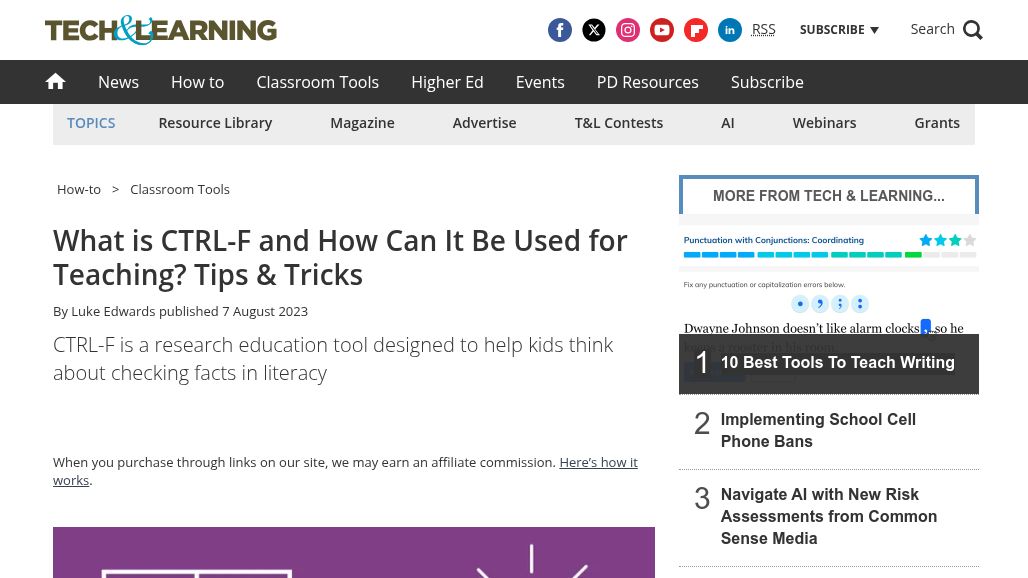Visit the Instagram profile icon
Viewport: 1028px width, 578px height.
(627, 30)
